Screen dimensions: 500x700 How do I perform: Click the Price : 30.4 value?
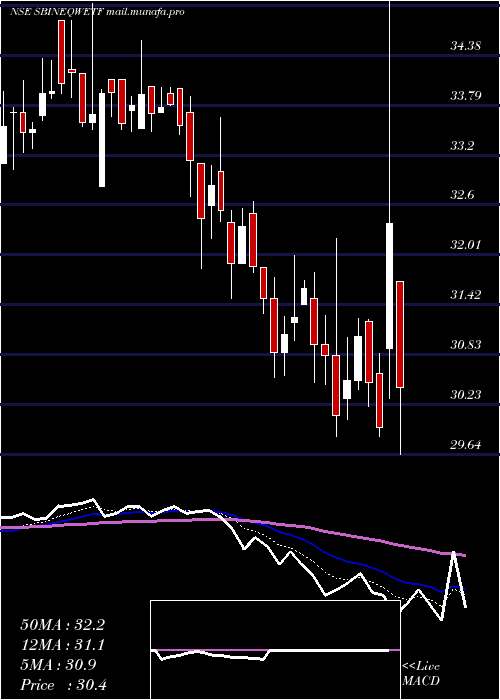click(62, 685)
